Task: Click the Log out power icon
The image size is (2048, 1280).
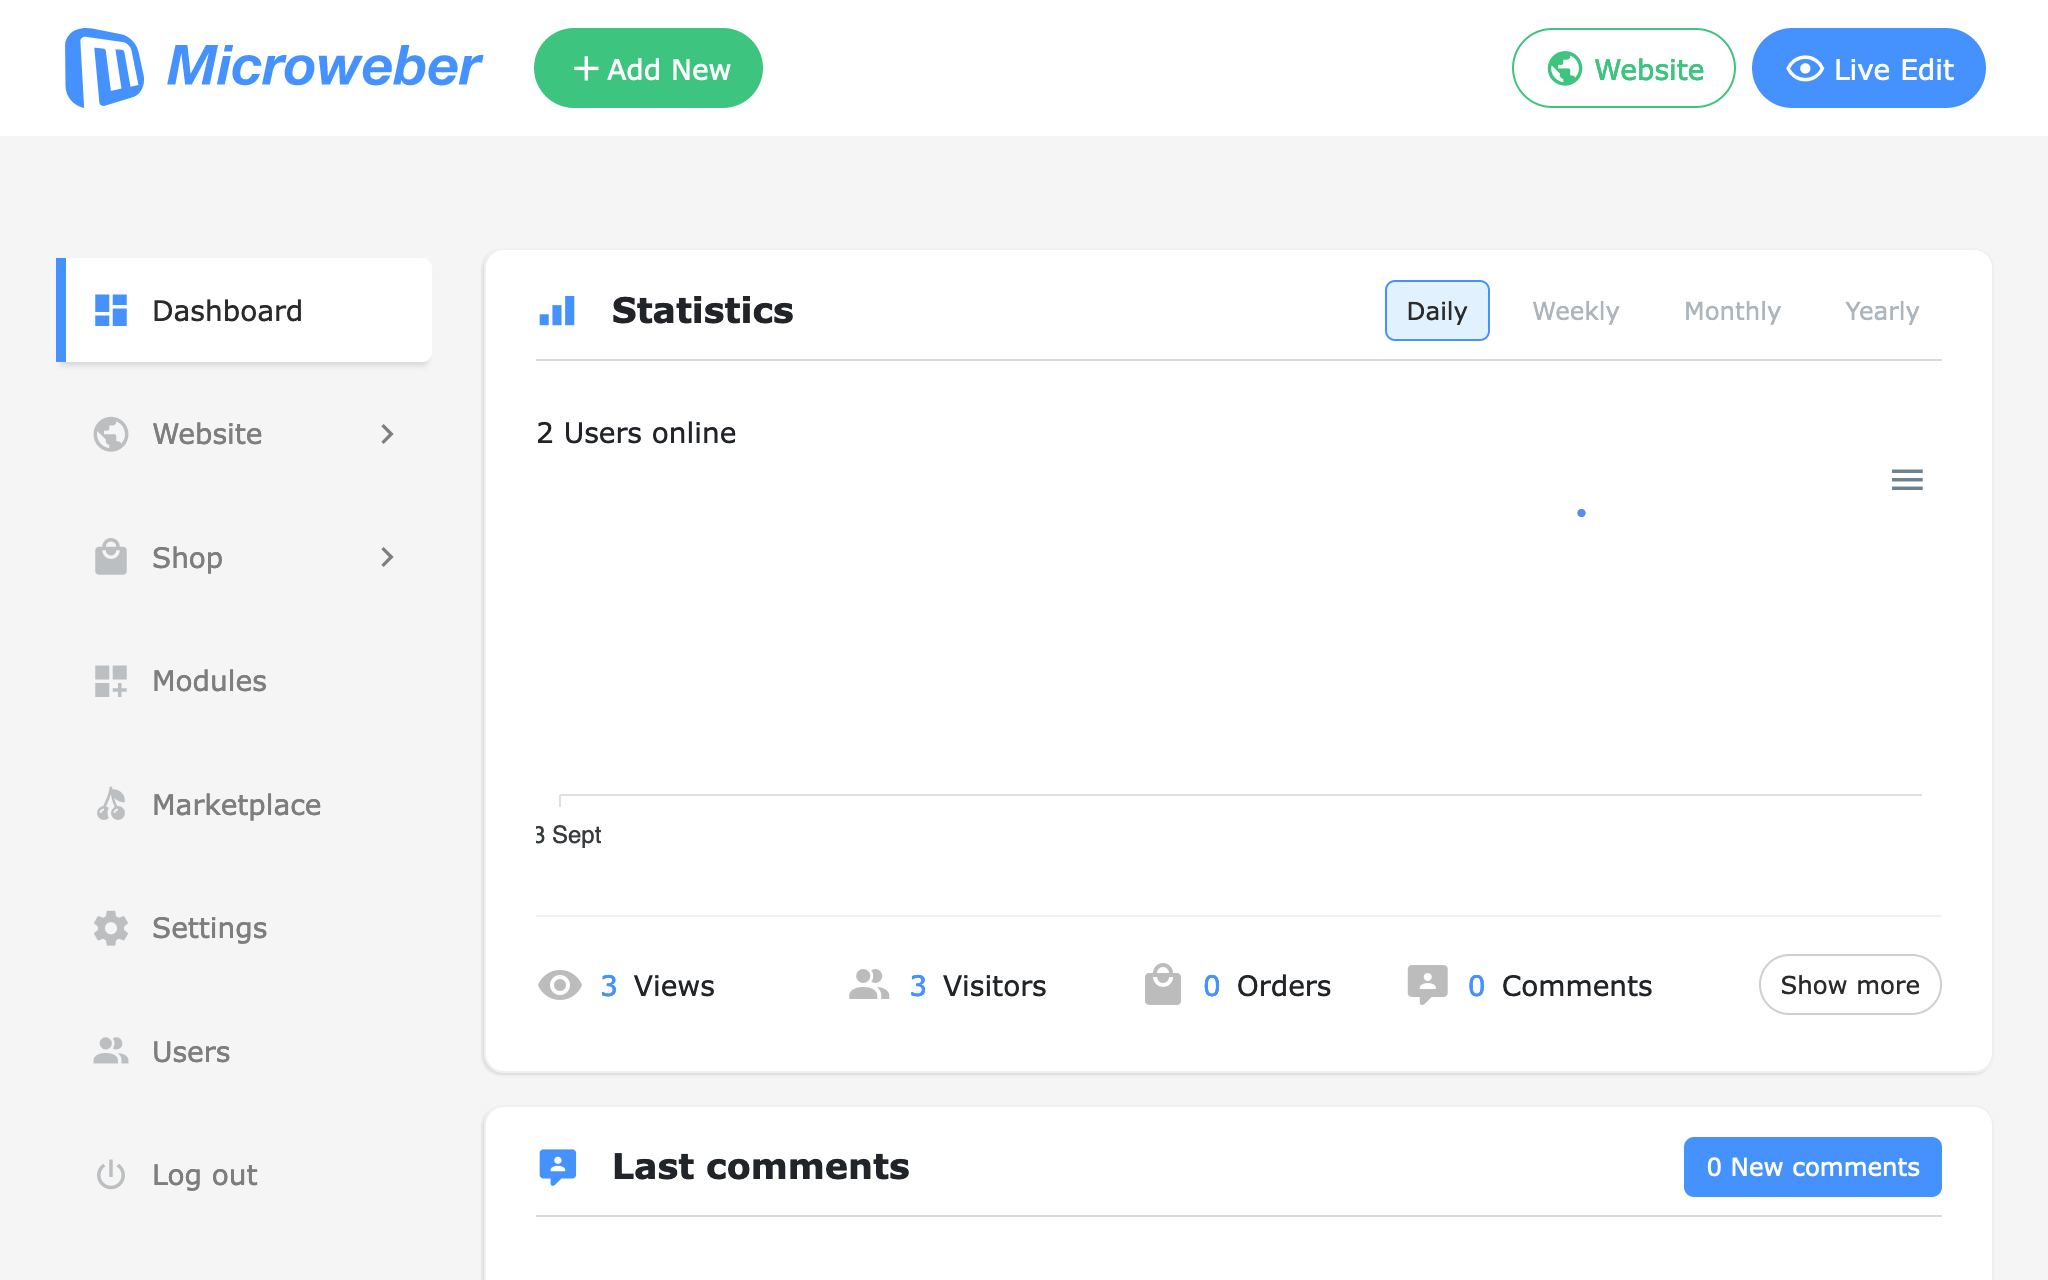Action: (x=111, y=1174)
